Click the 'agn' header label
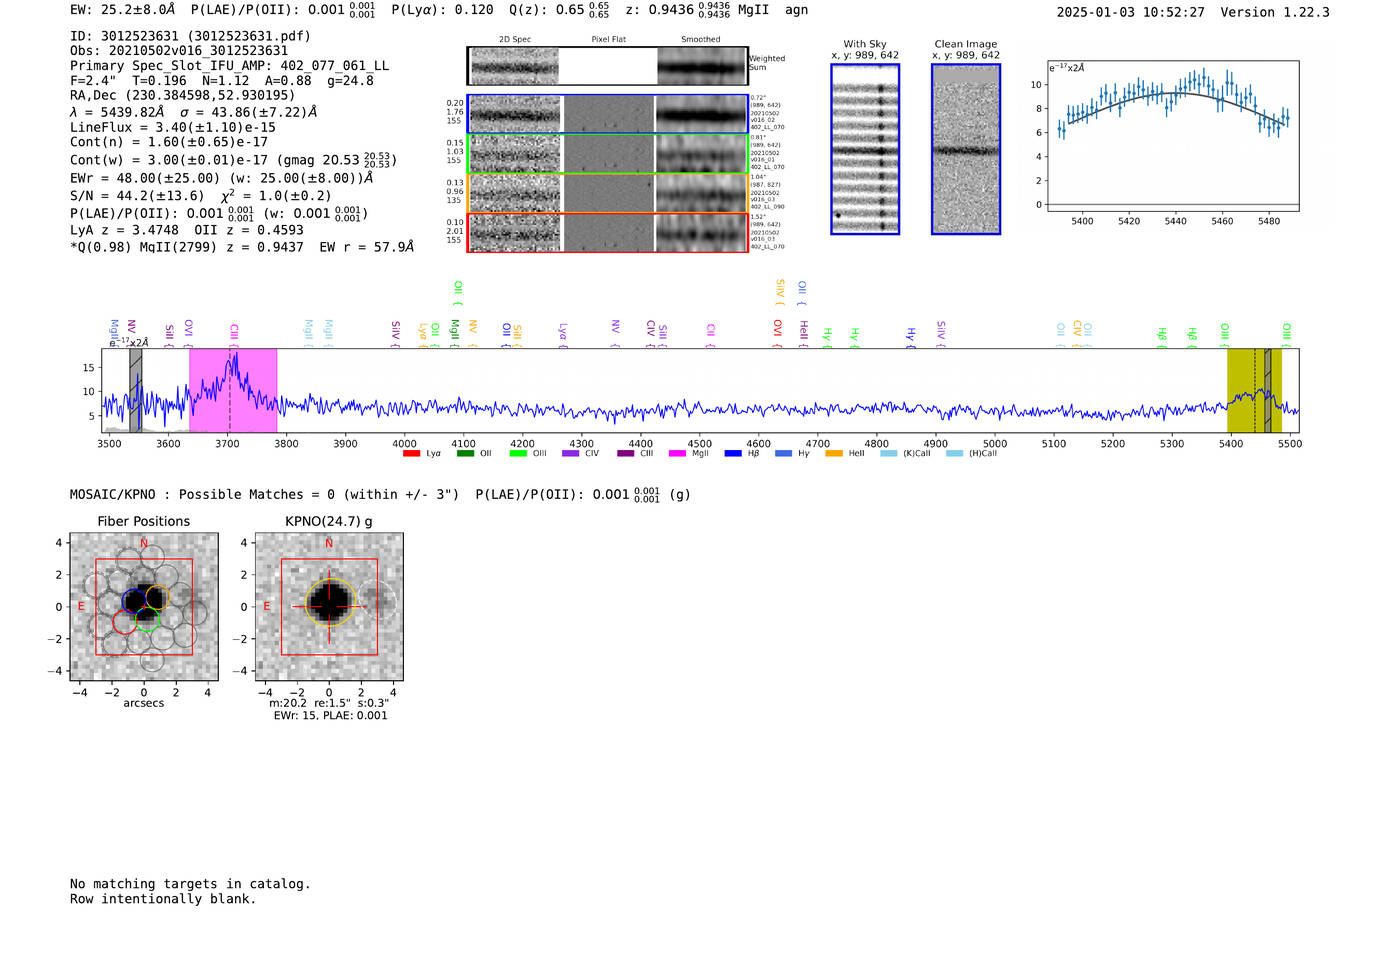This screenshot has width=1400, height=953. click(x=796, y=10)
